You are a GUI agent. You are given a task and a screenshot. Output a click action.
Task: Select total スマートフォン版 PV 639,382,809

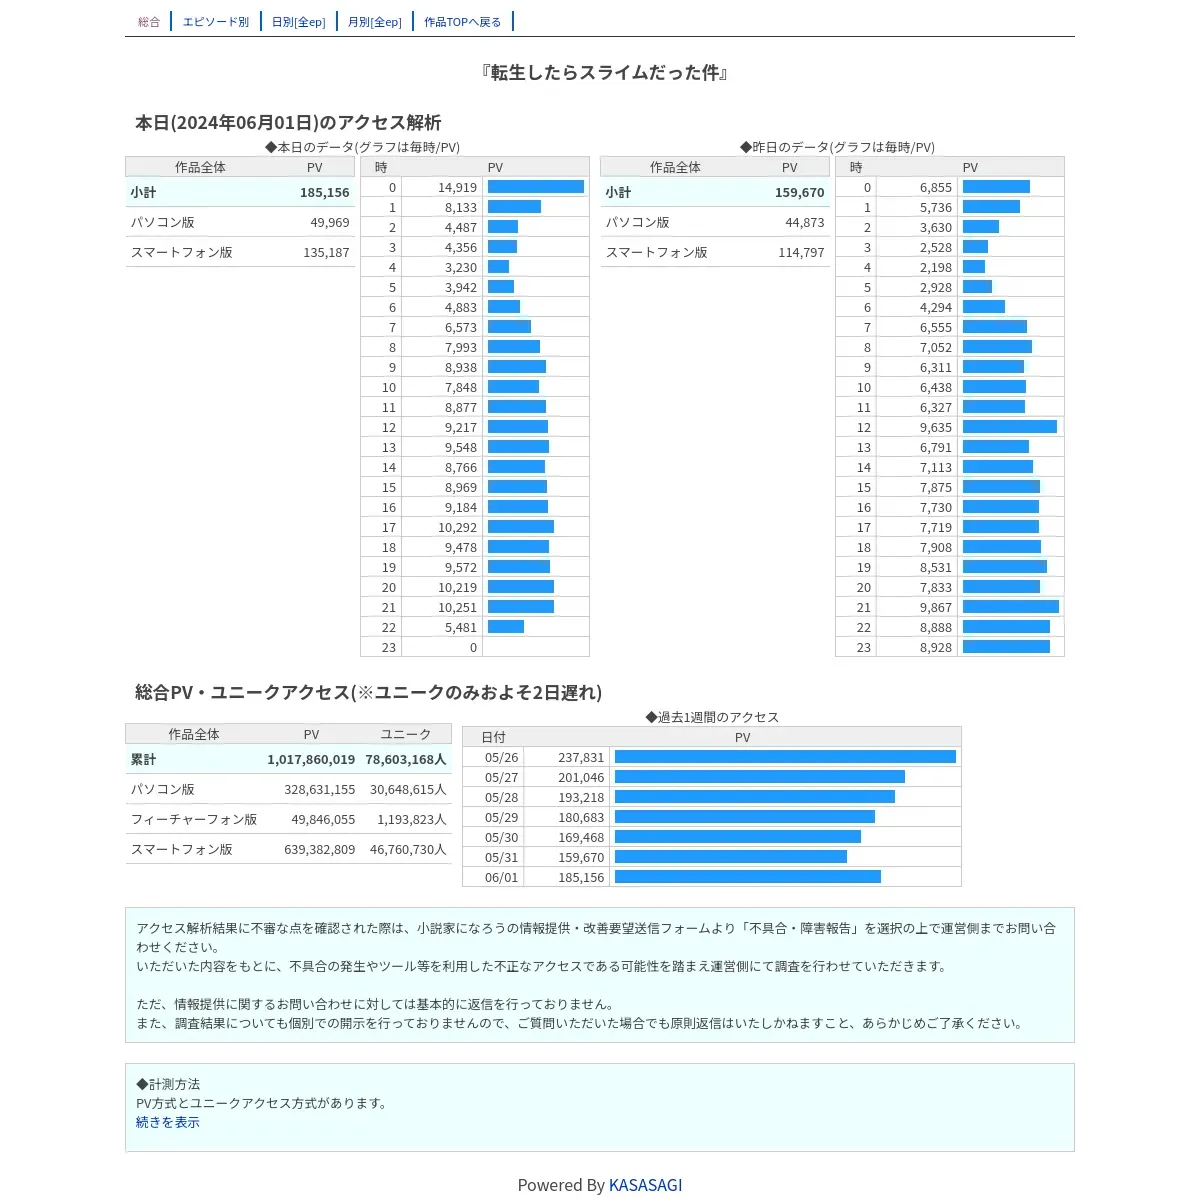320,849
